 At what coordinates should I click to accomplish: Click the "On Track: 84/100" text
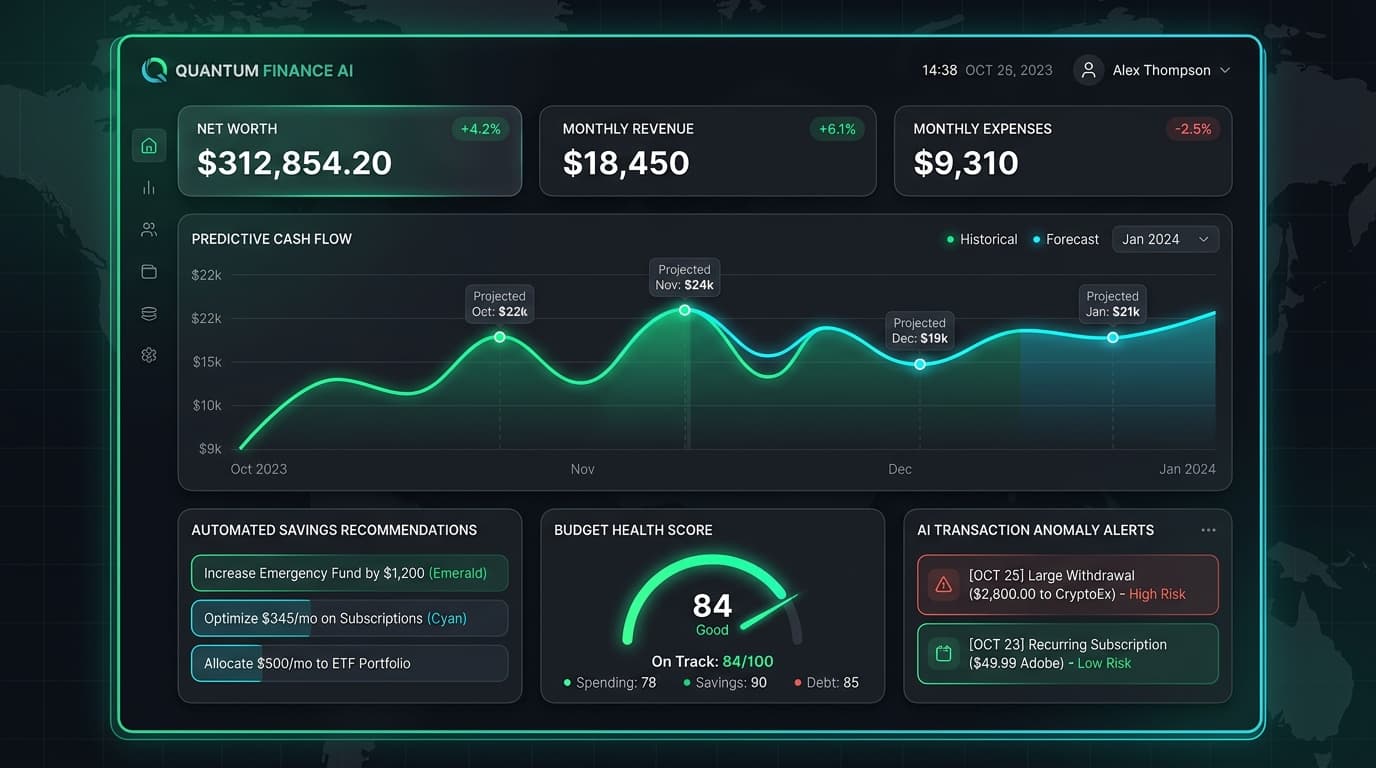(x=712, y=661)
